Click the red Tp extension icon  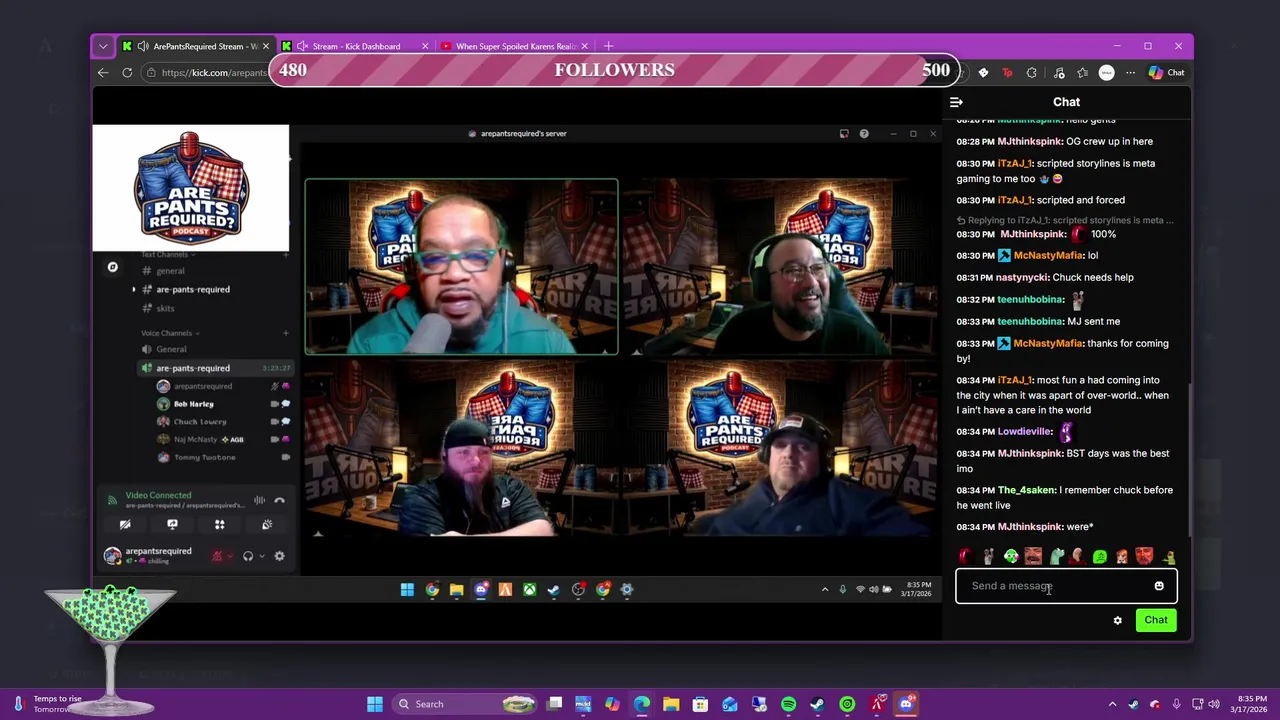(1007, 72)
